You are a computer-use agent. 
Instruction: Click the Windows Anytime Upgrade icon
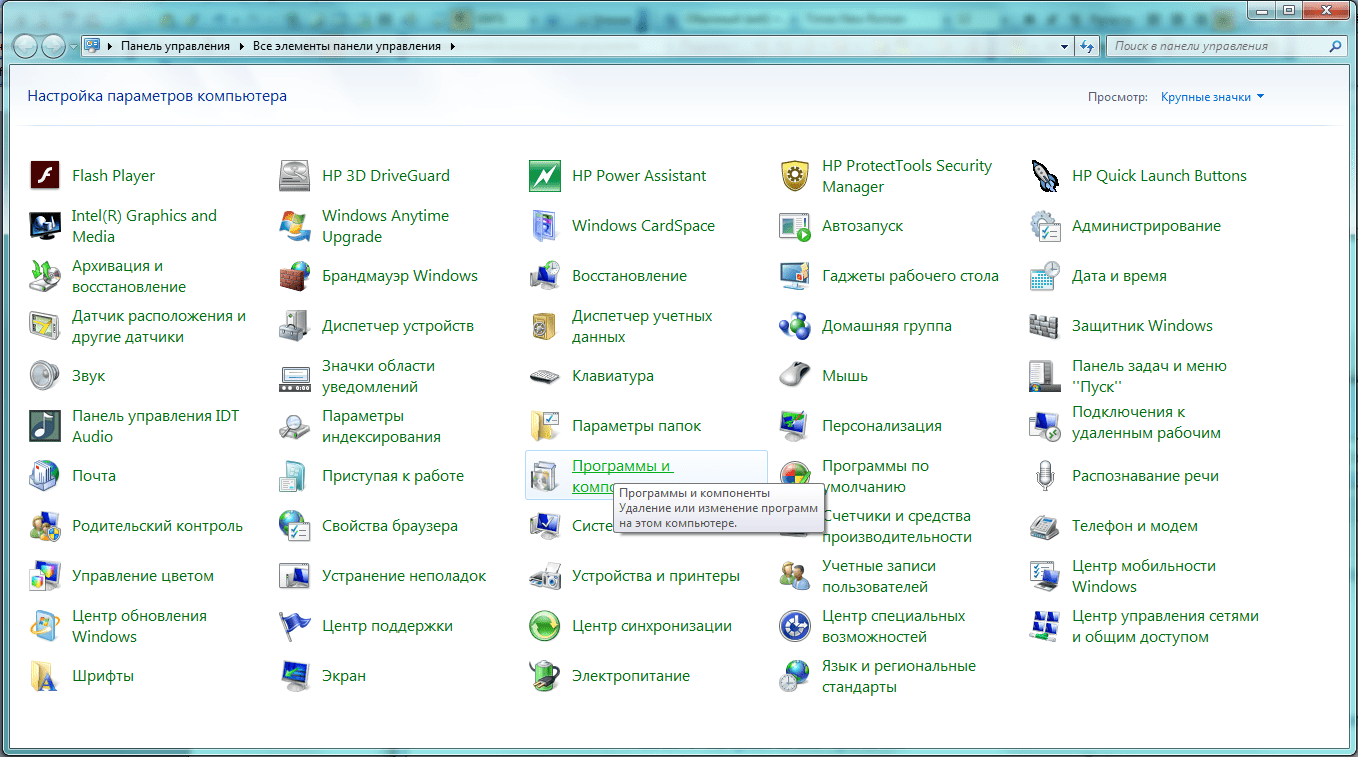pyautogui.click(x=295, y=226)
